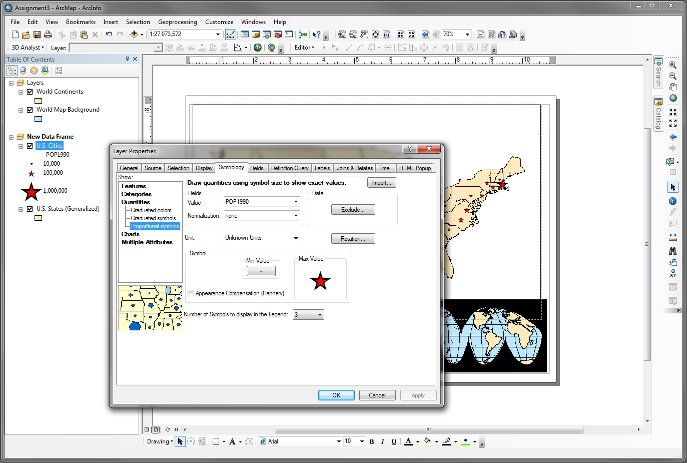Screen dimensions: 687x463
Task: Click Cancel in Layer Properties
Action: (x=377, y=395)
